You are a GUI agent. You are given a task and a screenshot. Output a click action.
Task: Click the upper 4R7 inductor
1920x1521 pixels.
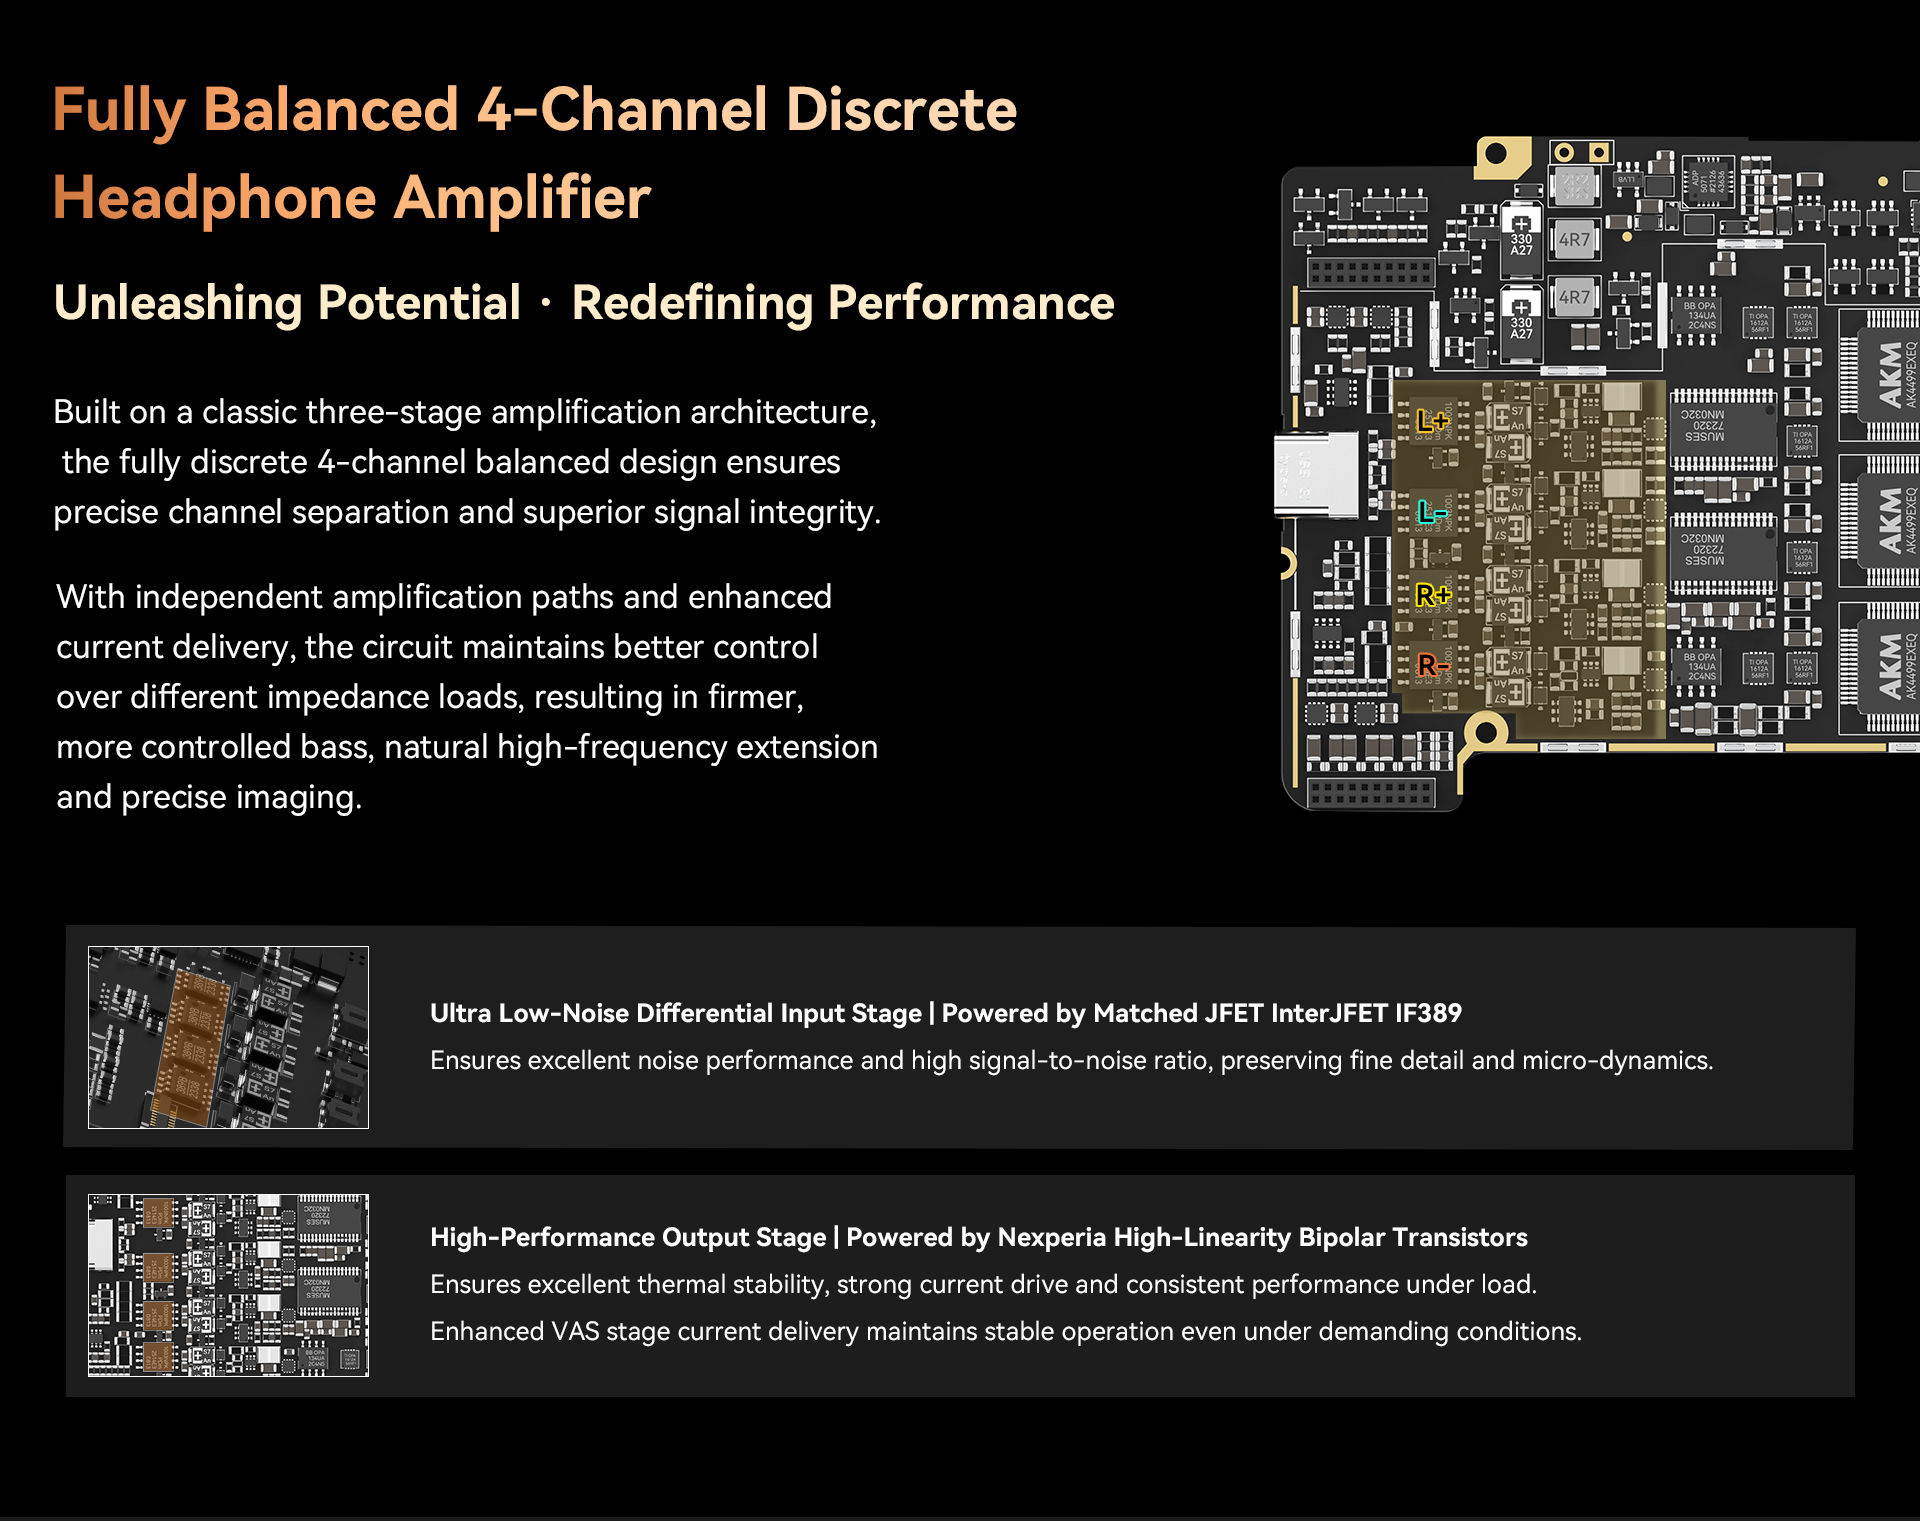point(1574,240)
